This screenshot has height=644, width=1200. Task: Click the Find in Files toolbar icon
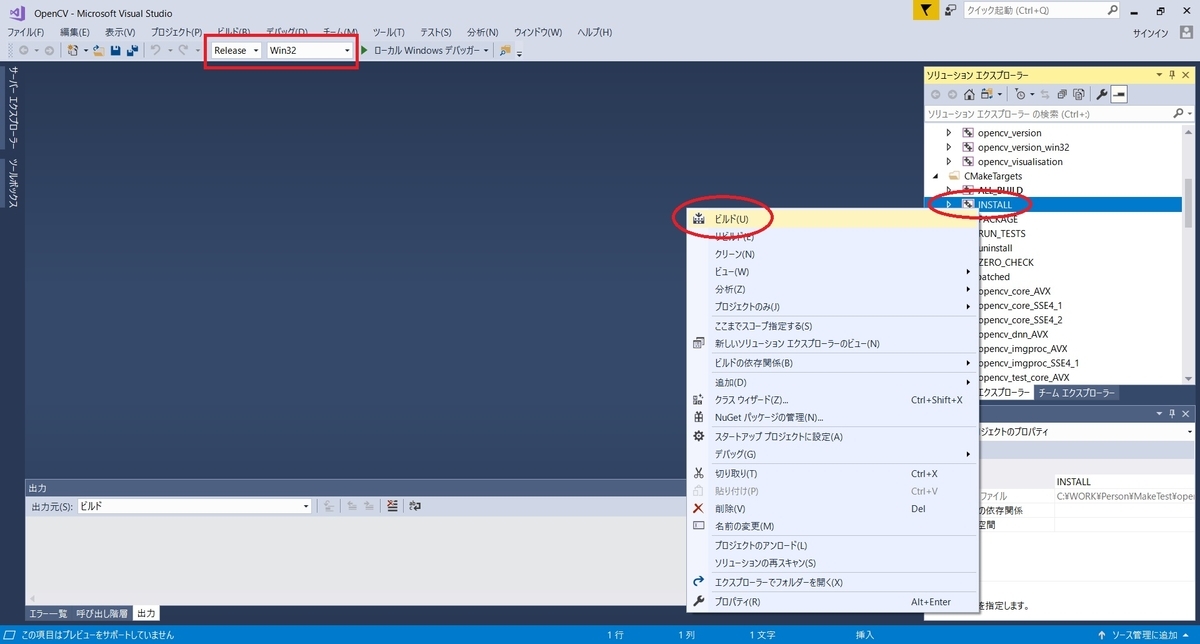(504, 50)
